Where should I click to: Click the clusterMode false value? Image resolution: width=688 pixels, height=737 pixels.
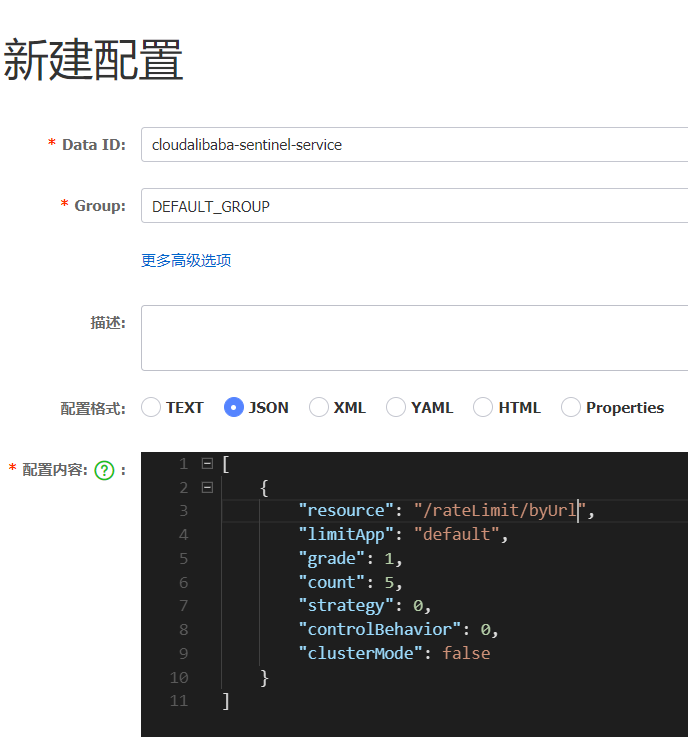tap(466, 653)
